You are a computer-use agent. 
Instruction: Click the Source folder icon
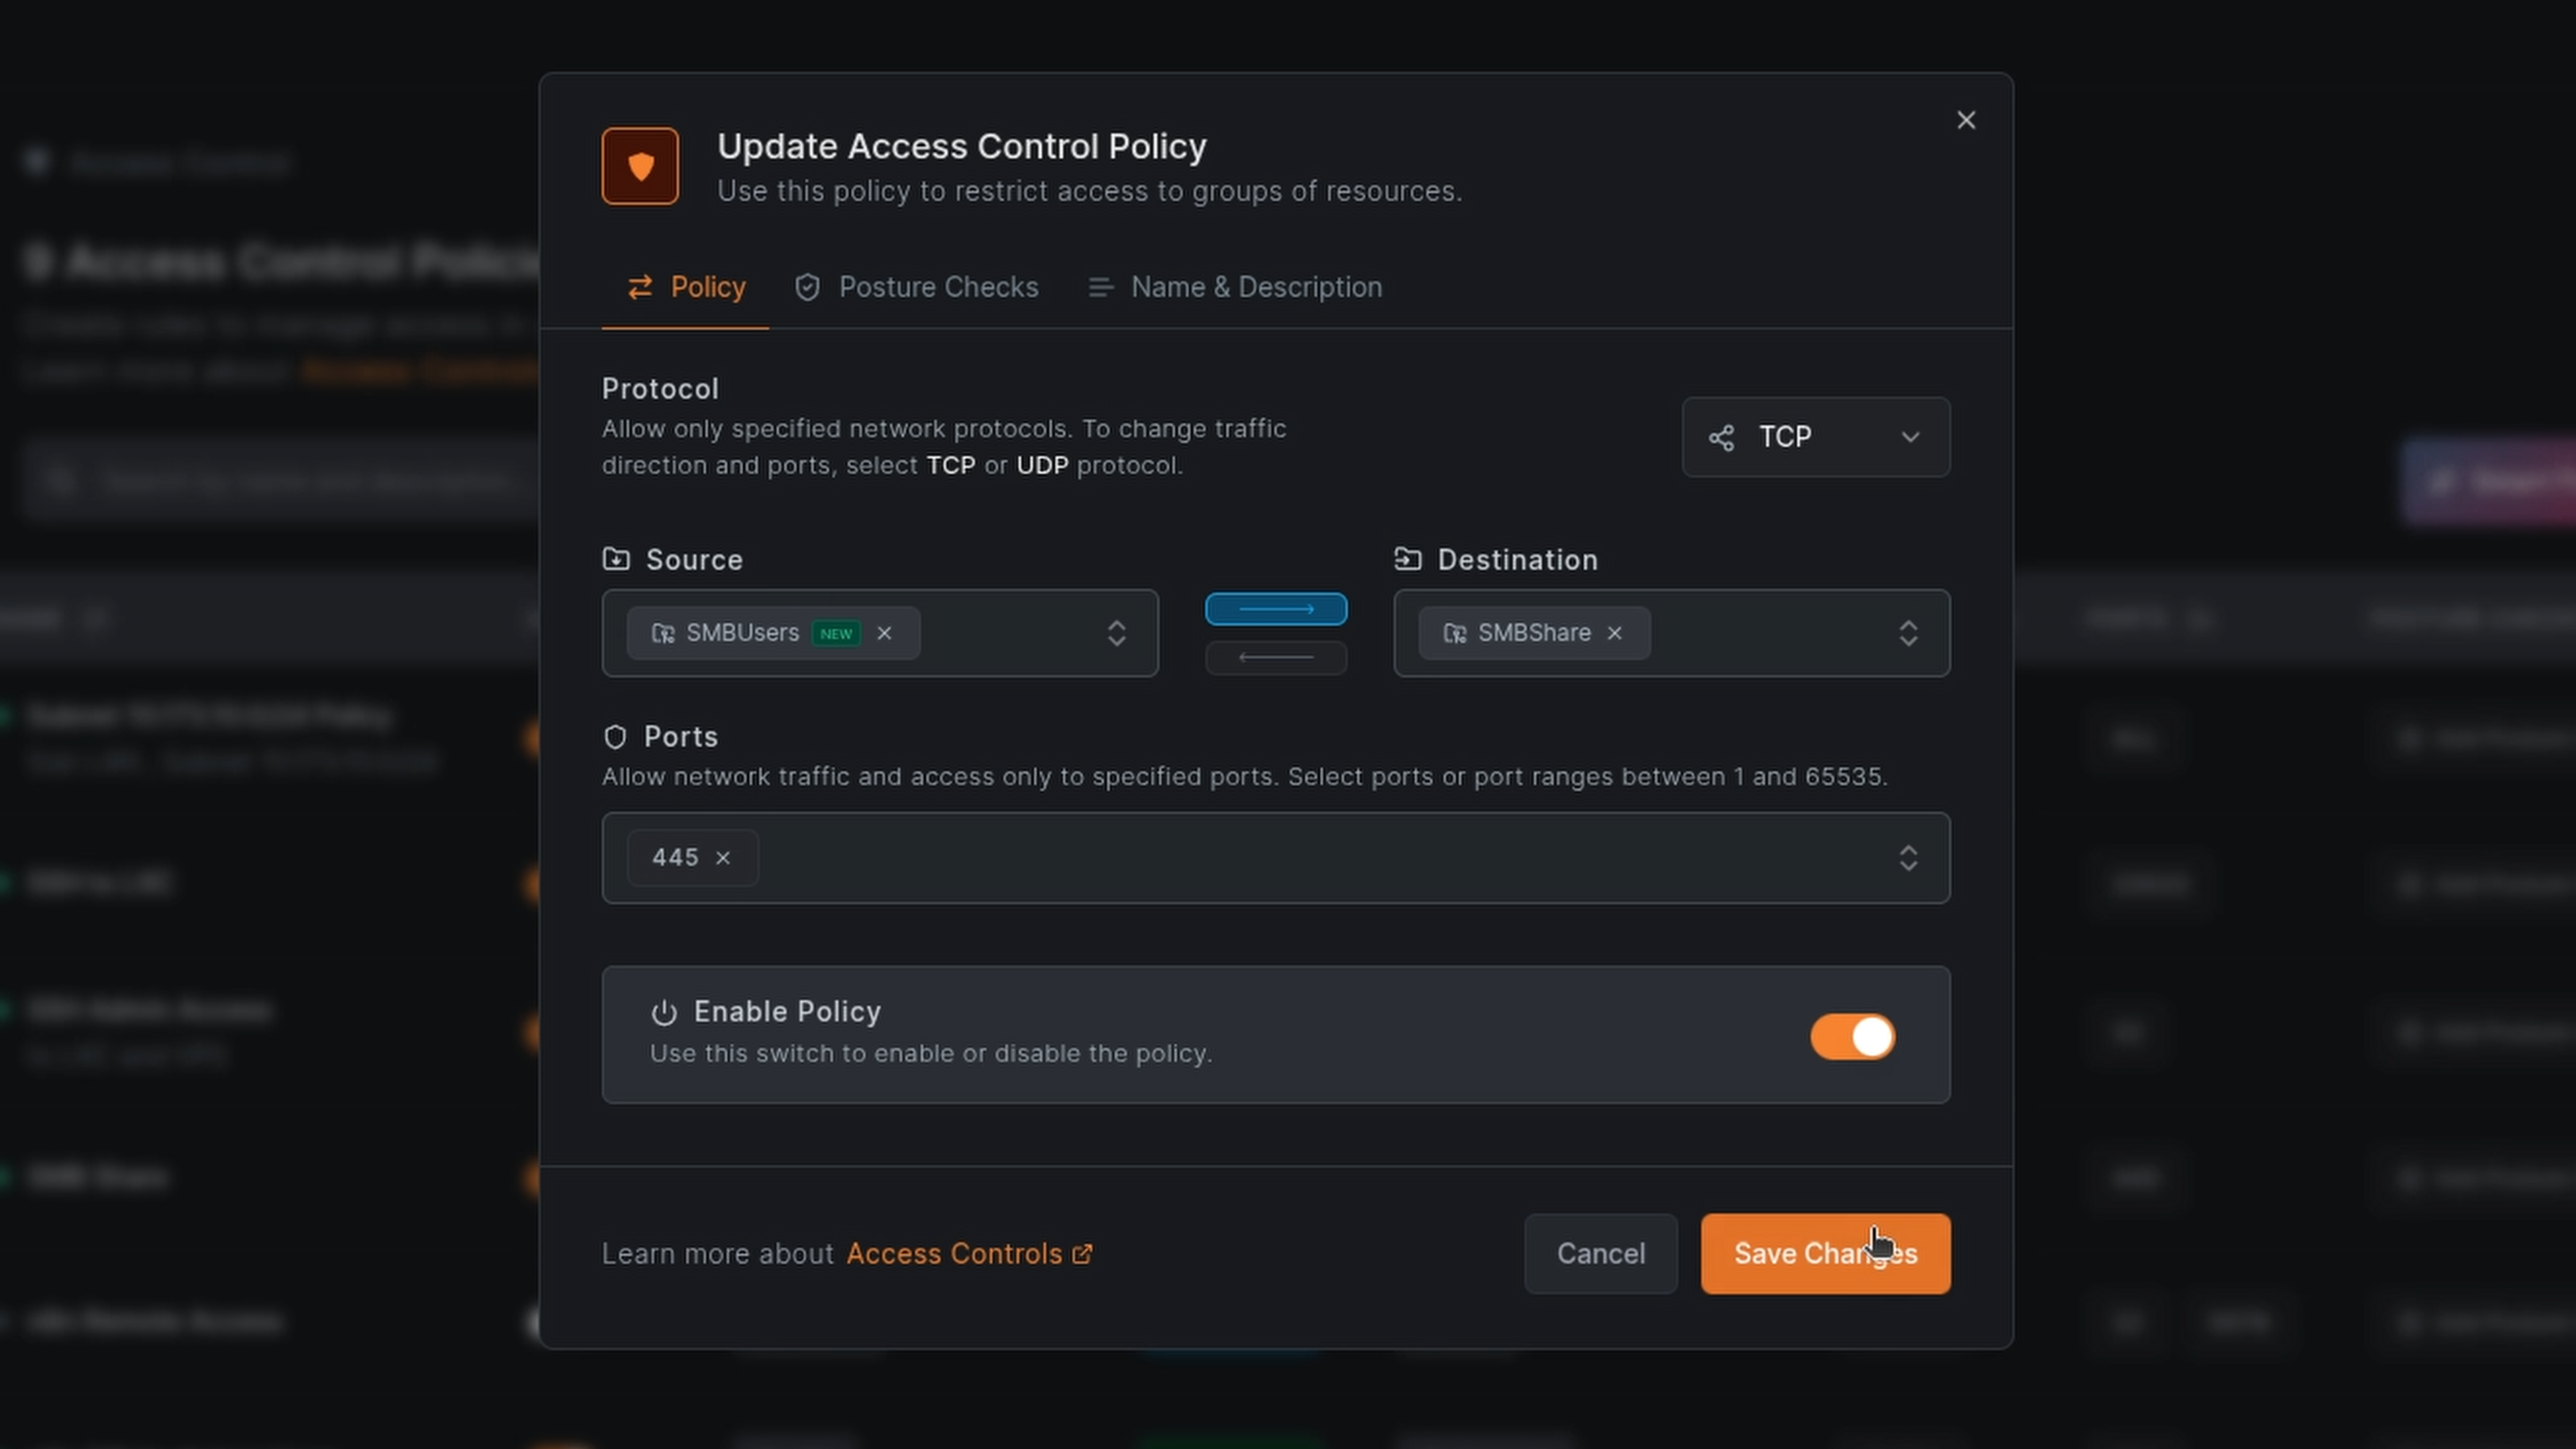tap(616, 559)
